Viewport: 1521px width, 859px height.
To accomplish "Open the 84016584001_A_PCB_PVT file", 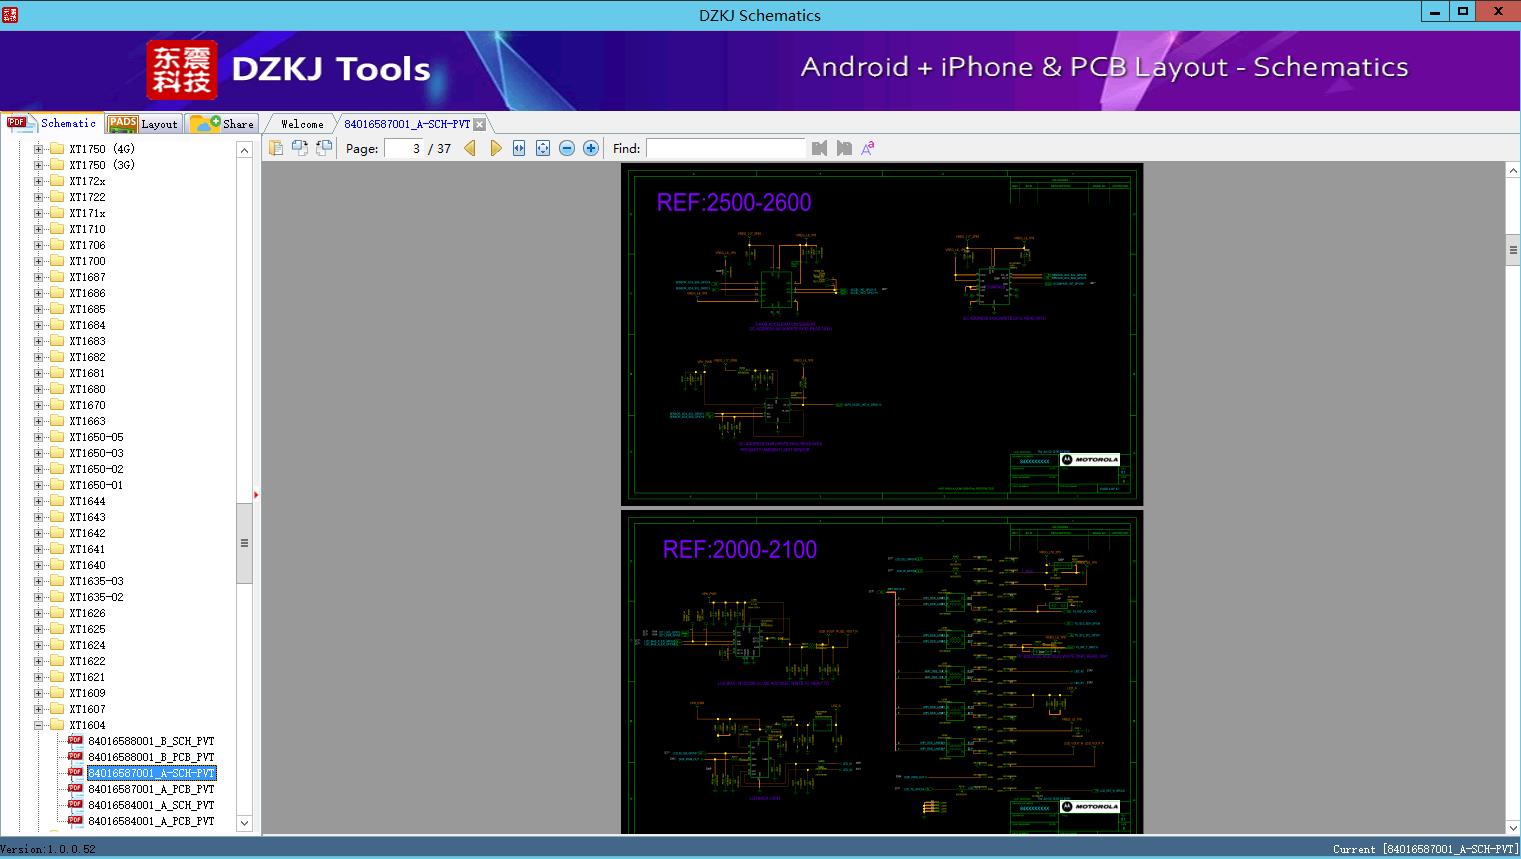I will tap(150, 821).
